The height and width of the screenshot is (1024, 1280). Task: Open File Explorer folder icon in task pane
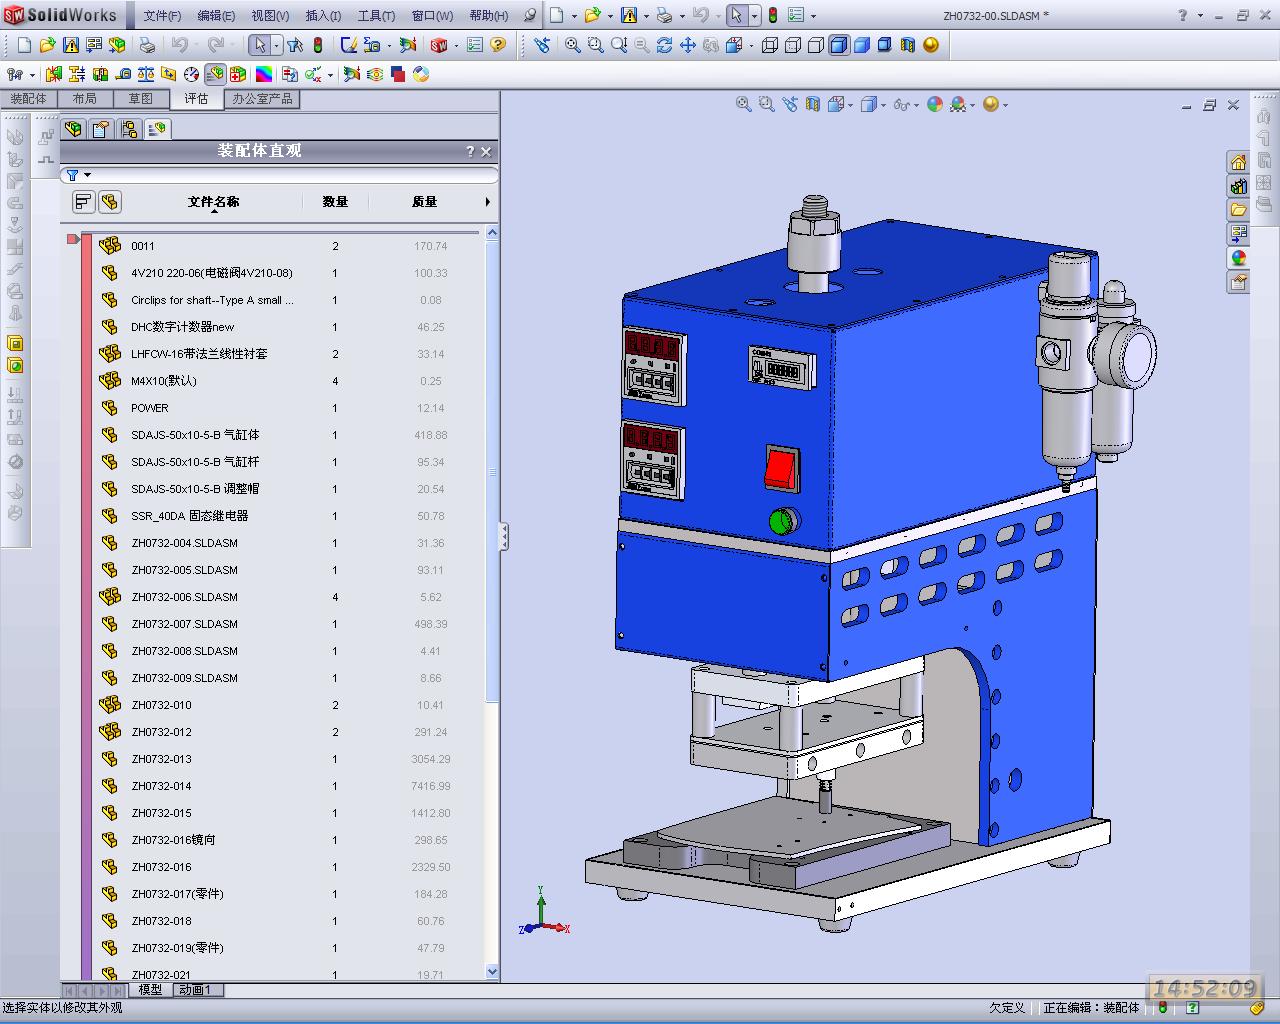tap(1239, 210)
